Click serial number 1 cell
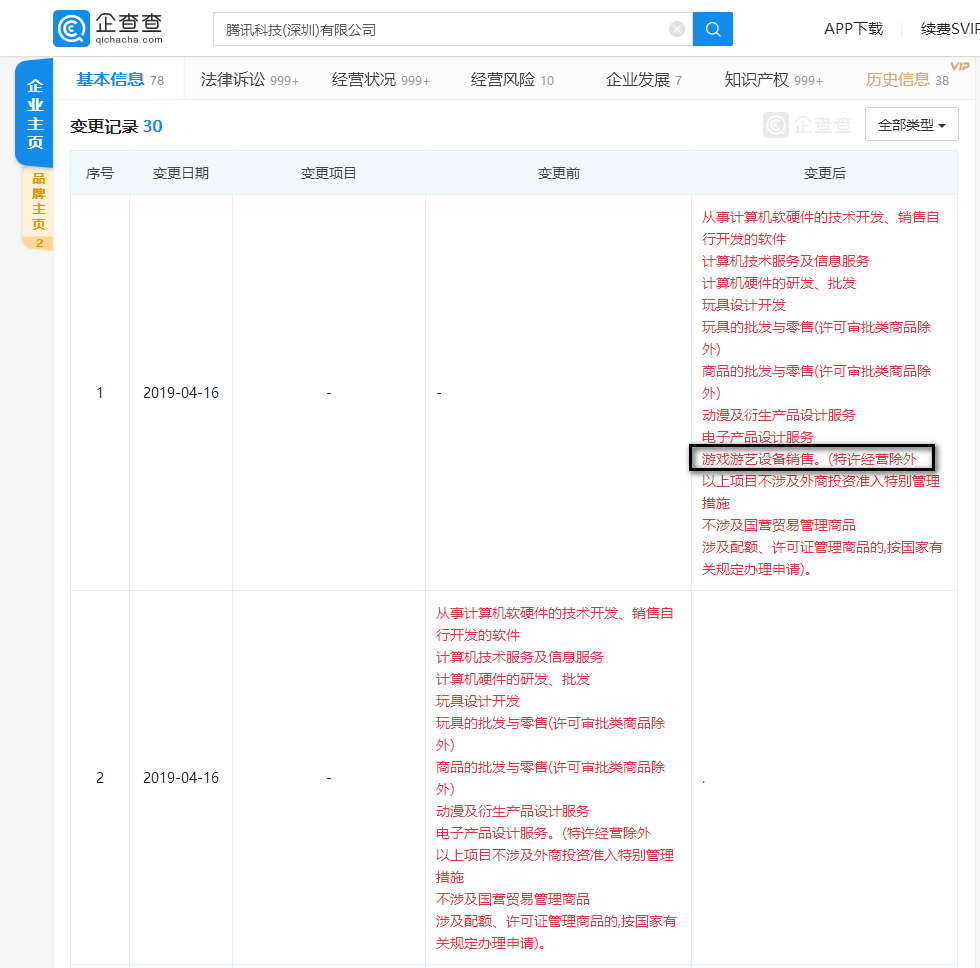This screenshot has width=980, height=968. pos(99,392)
